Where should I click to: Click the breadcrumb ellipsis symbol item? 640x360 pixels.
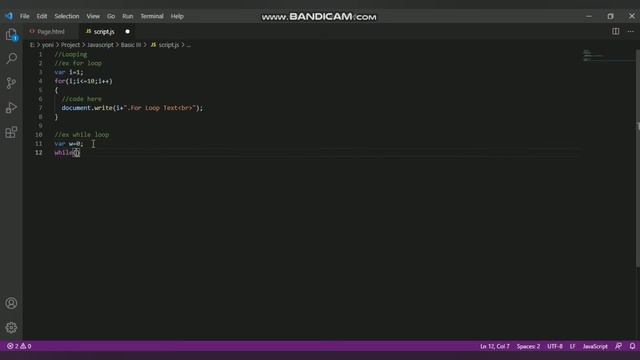[189, 45]
